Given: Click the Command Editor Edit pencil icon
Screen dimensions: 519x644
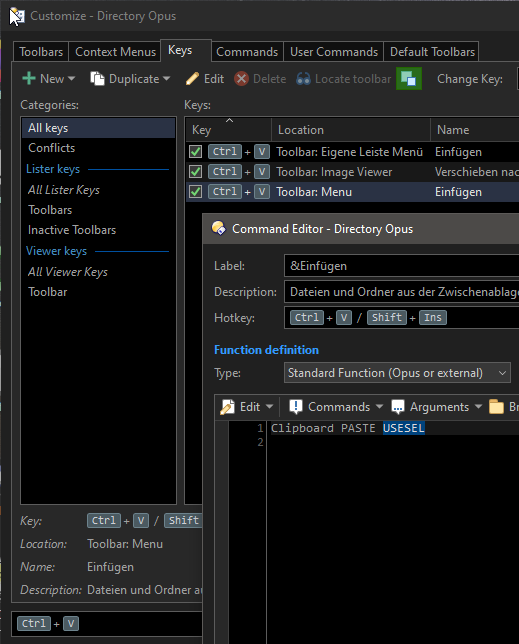Looking at the screenshot, I should click(227, 407).
